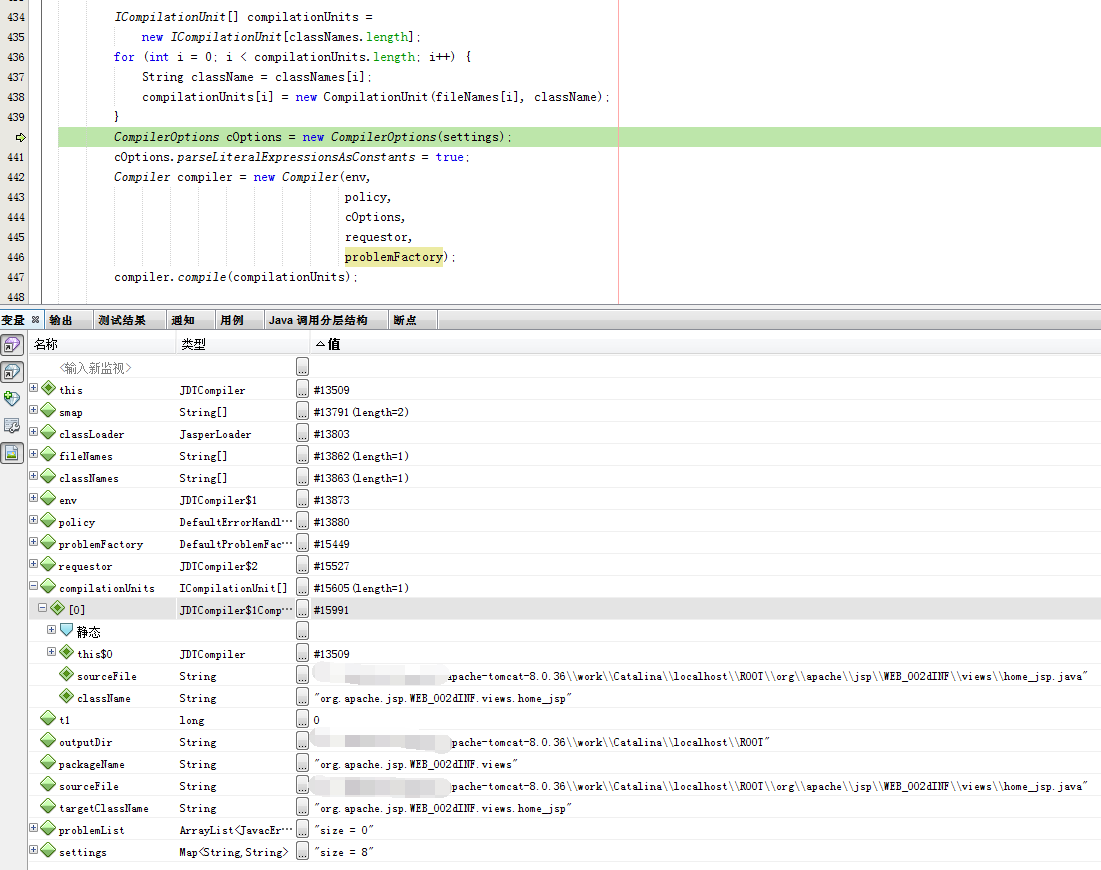Expand the requestor variable node
This screenshot has height=870, width=1101.
pos(33,563)
